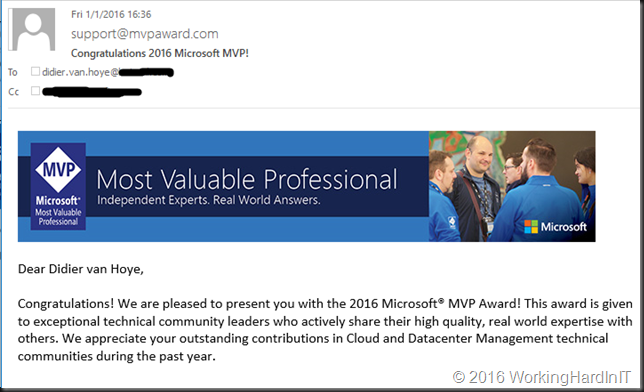
Task: Click the To field label
Action: (13, 72)
